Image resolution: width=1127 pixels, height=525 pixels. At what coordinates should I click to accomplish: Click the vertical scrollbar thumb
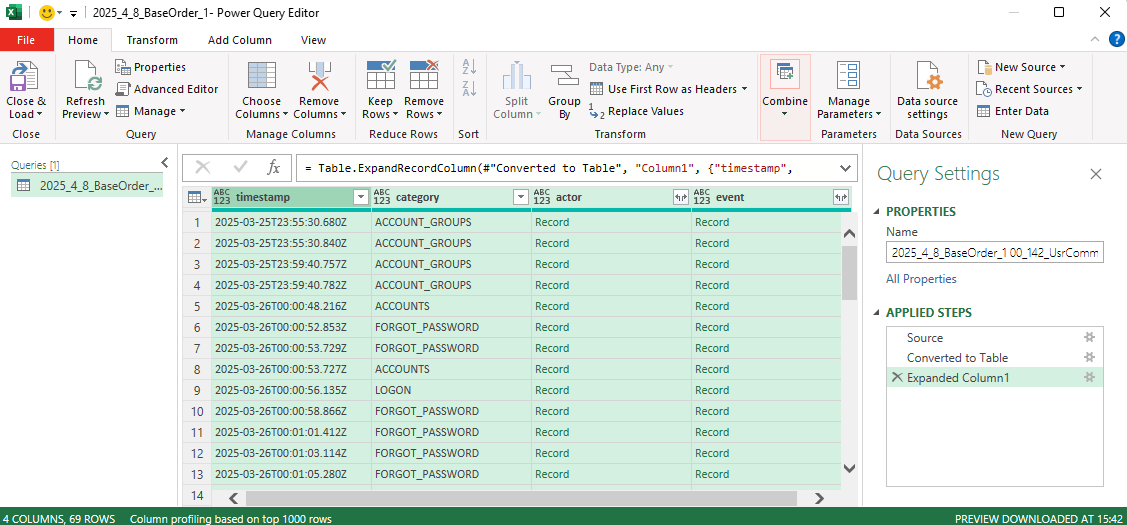pos(849,273)
